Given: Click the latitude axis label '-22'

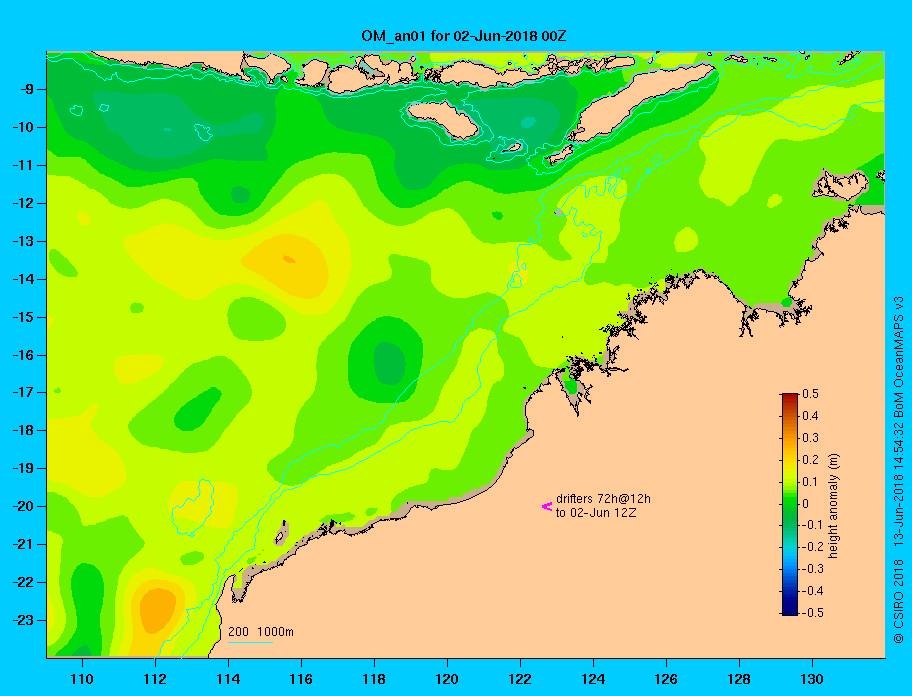Looking at the screenshot, I should pos(22,582).
